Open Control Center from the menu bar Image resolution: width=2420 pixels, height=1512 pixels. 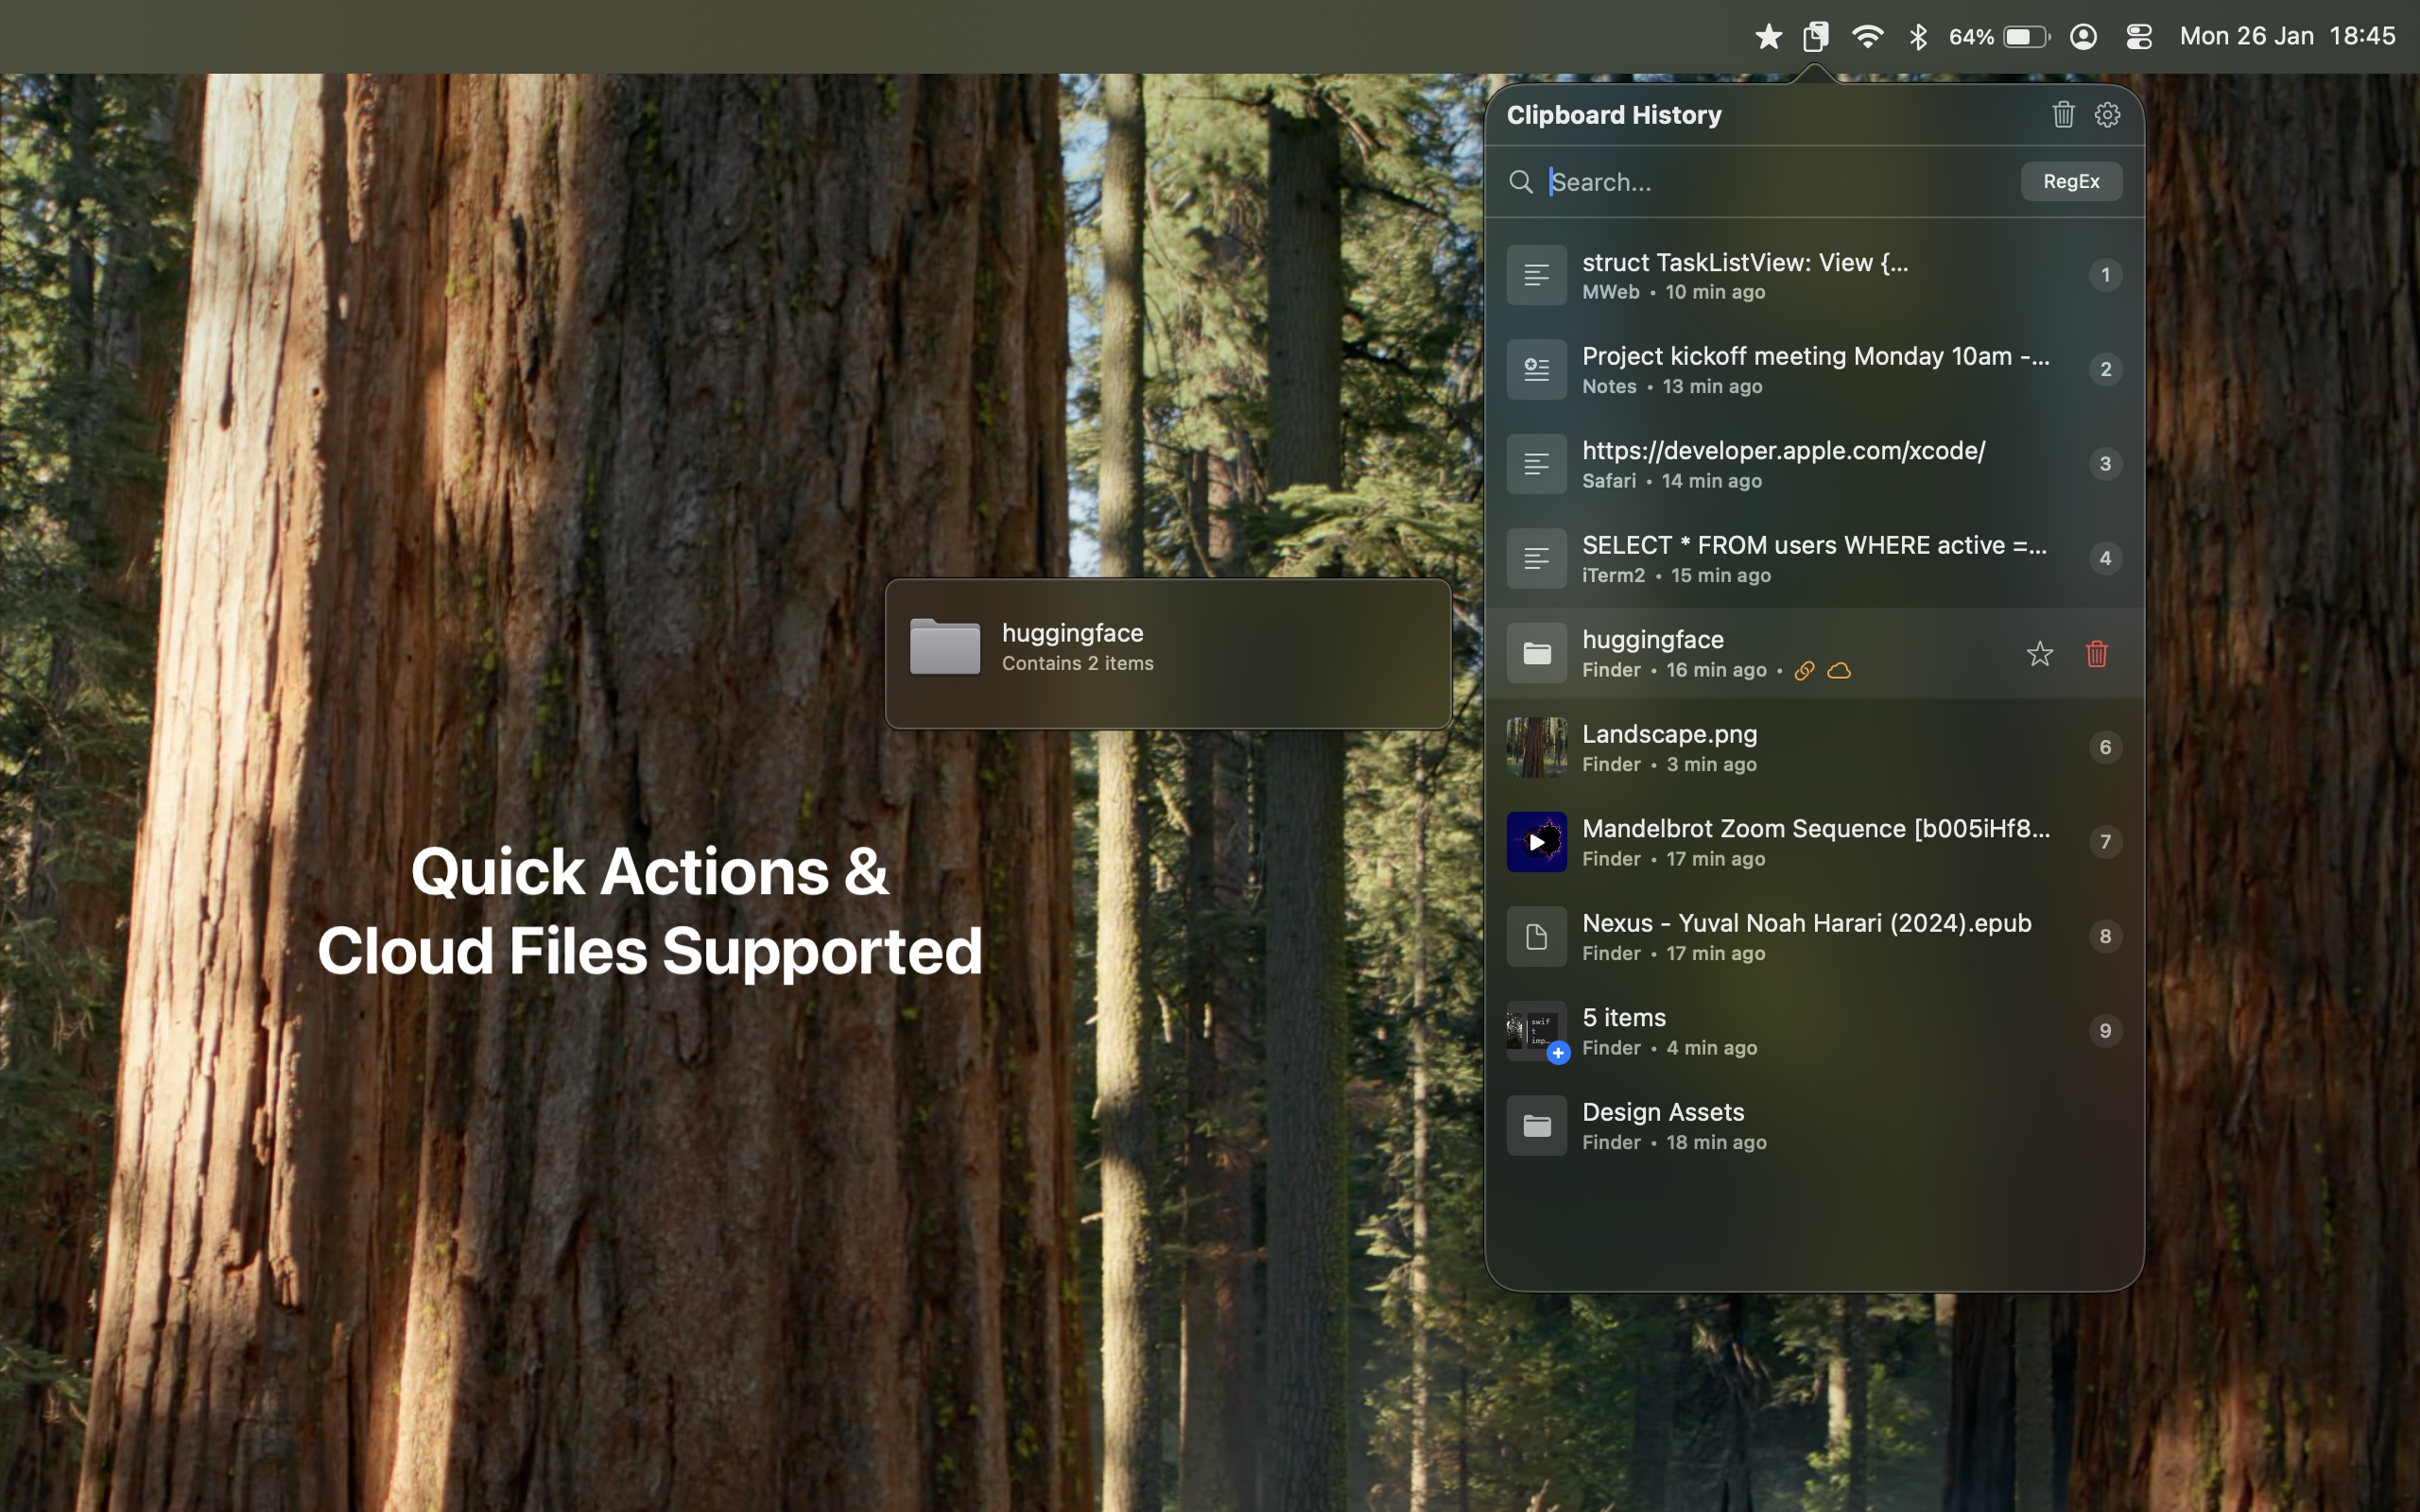(x=2138, y=36)
